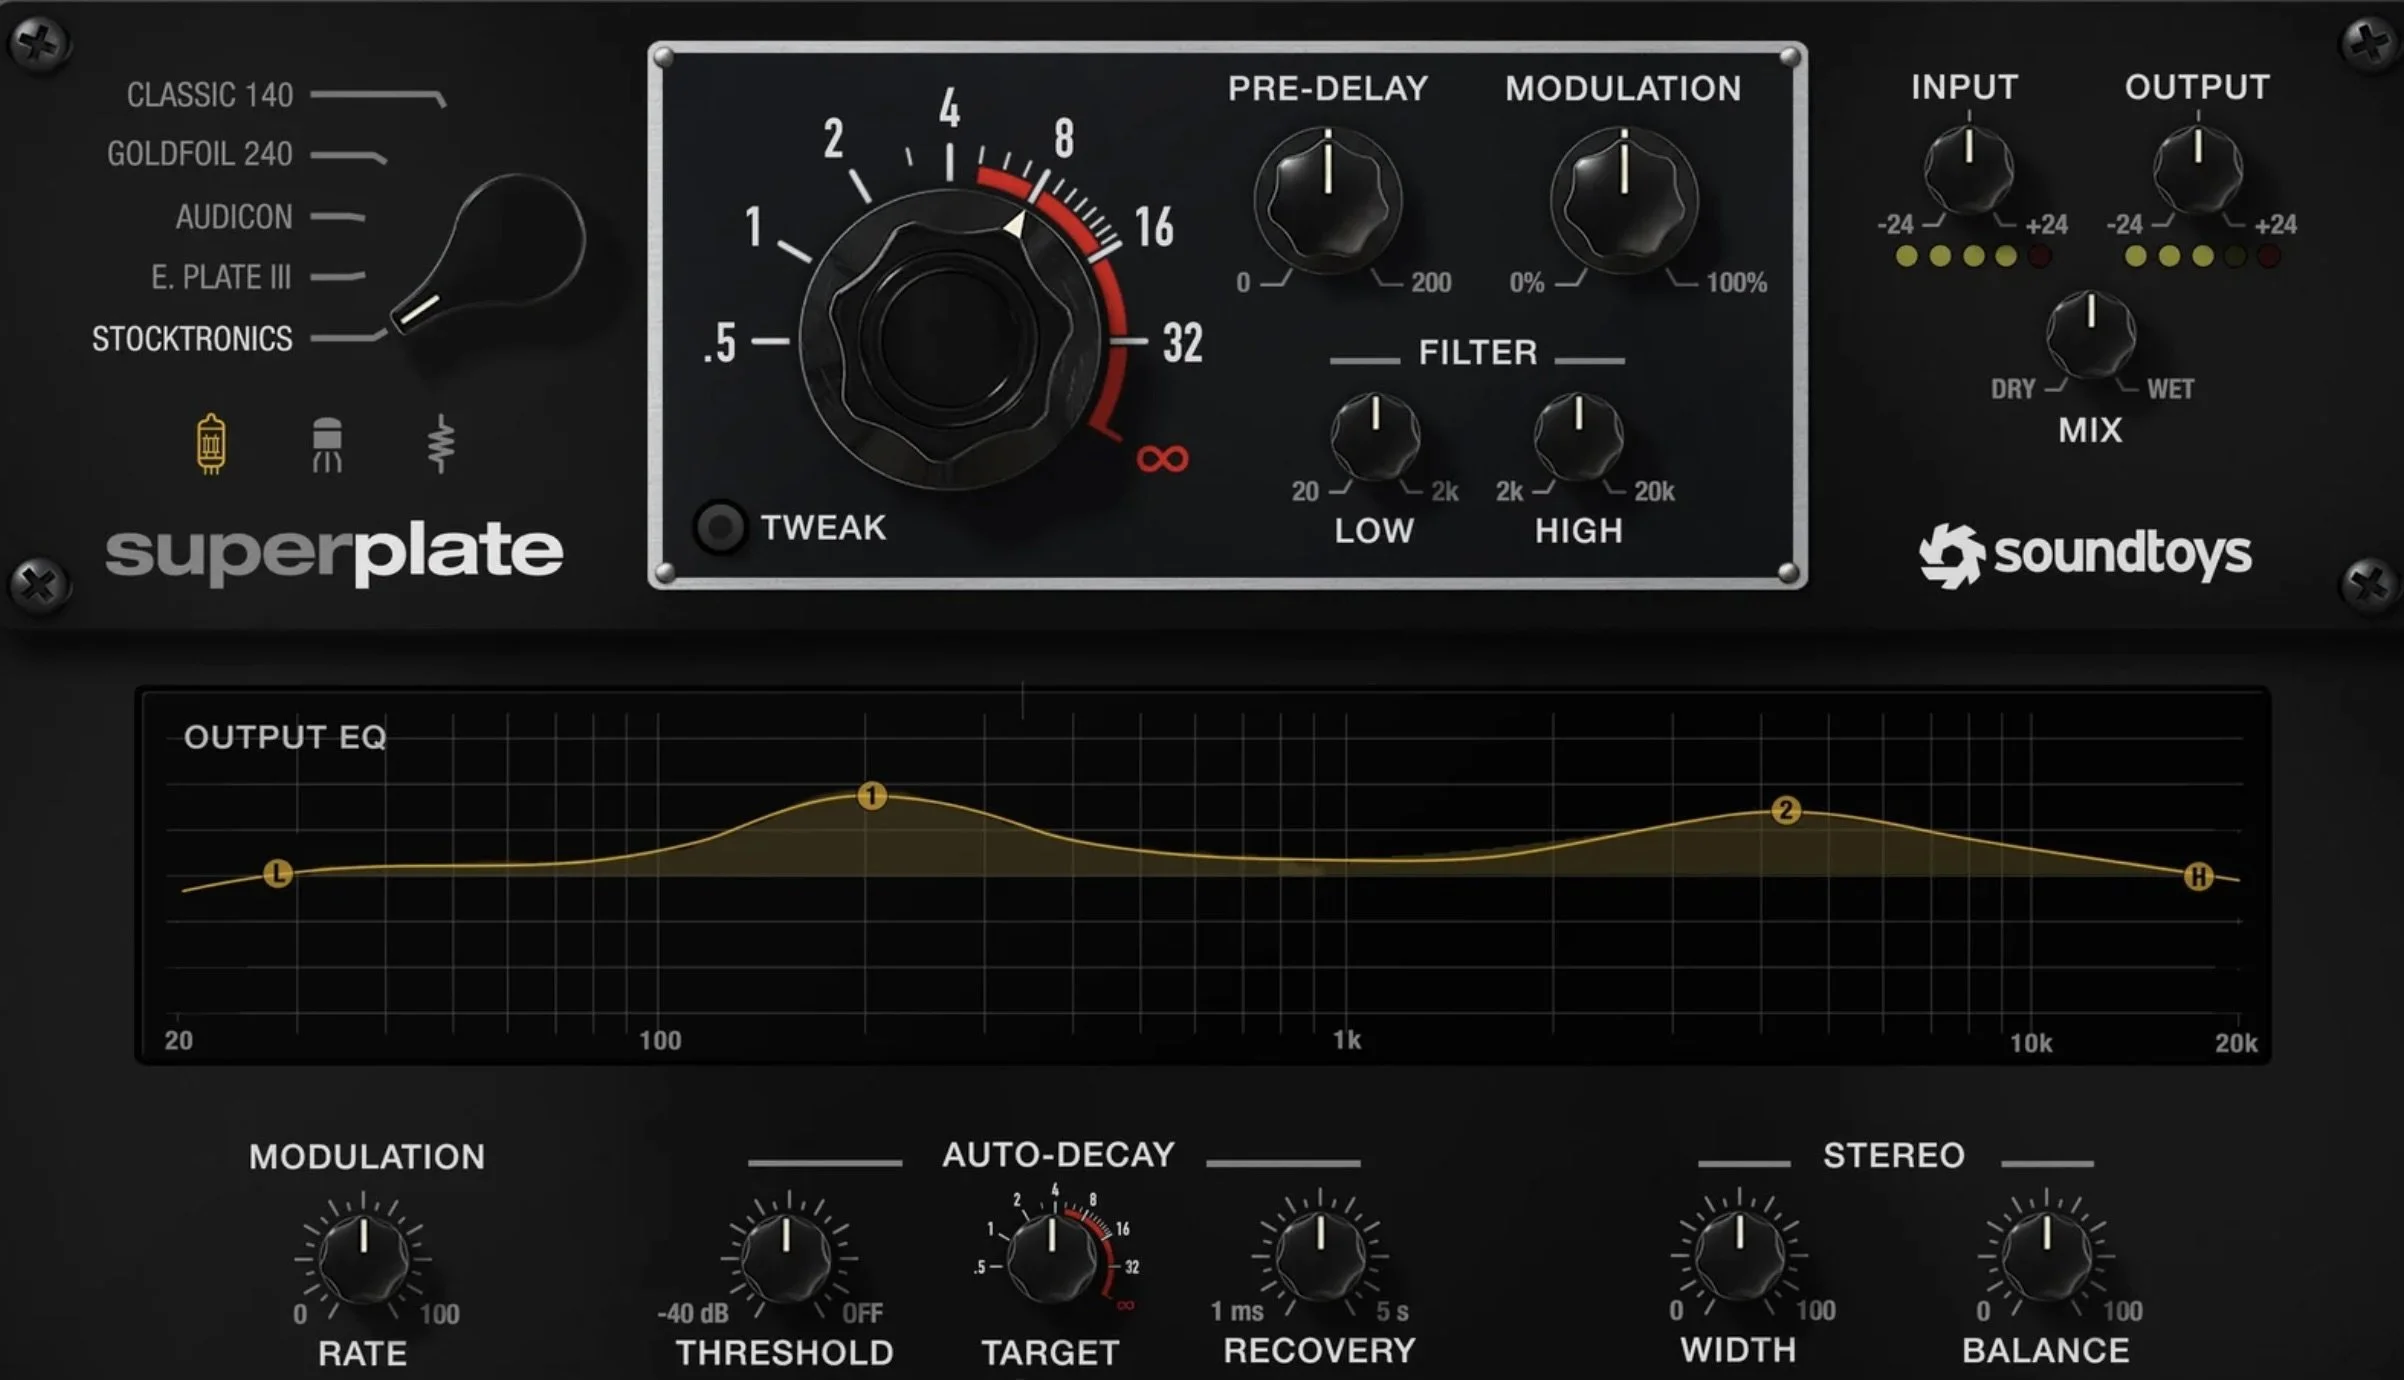2404x1380 pixels.
Task: Click the high shelf H node
Action: point(2198,877)
